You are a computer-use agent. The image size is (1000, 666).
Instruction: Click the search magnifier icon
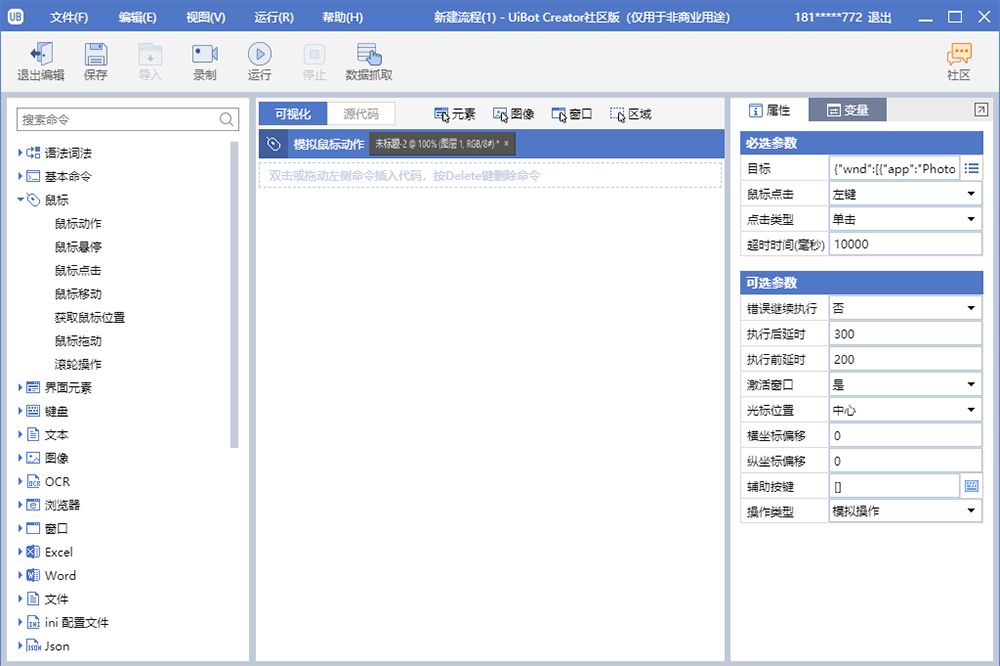point(226,119)
